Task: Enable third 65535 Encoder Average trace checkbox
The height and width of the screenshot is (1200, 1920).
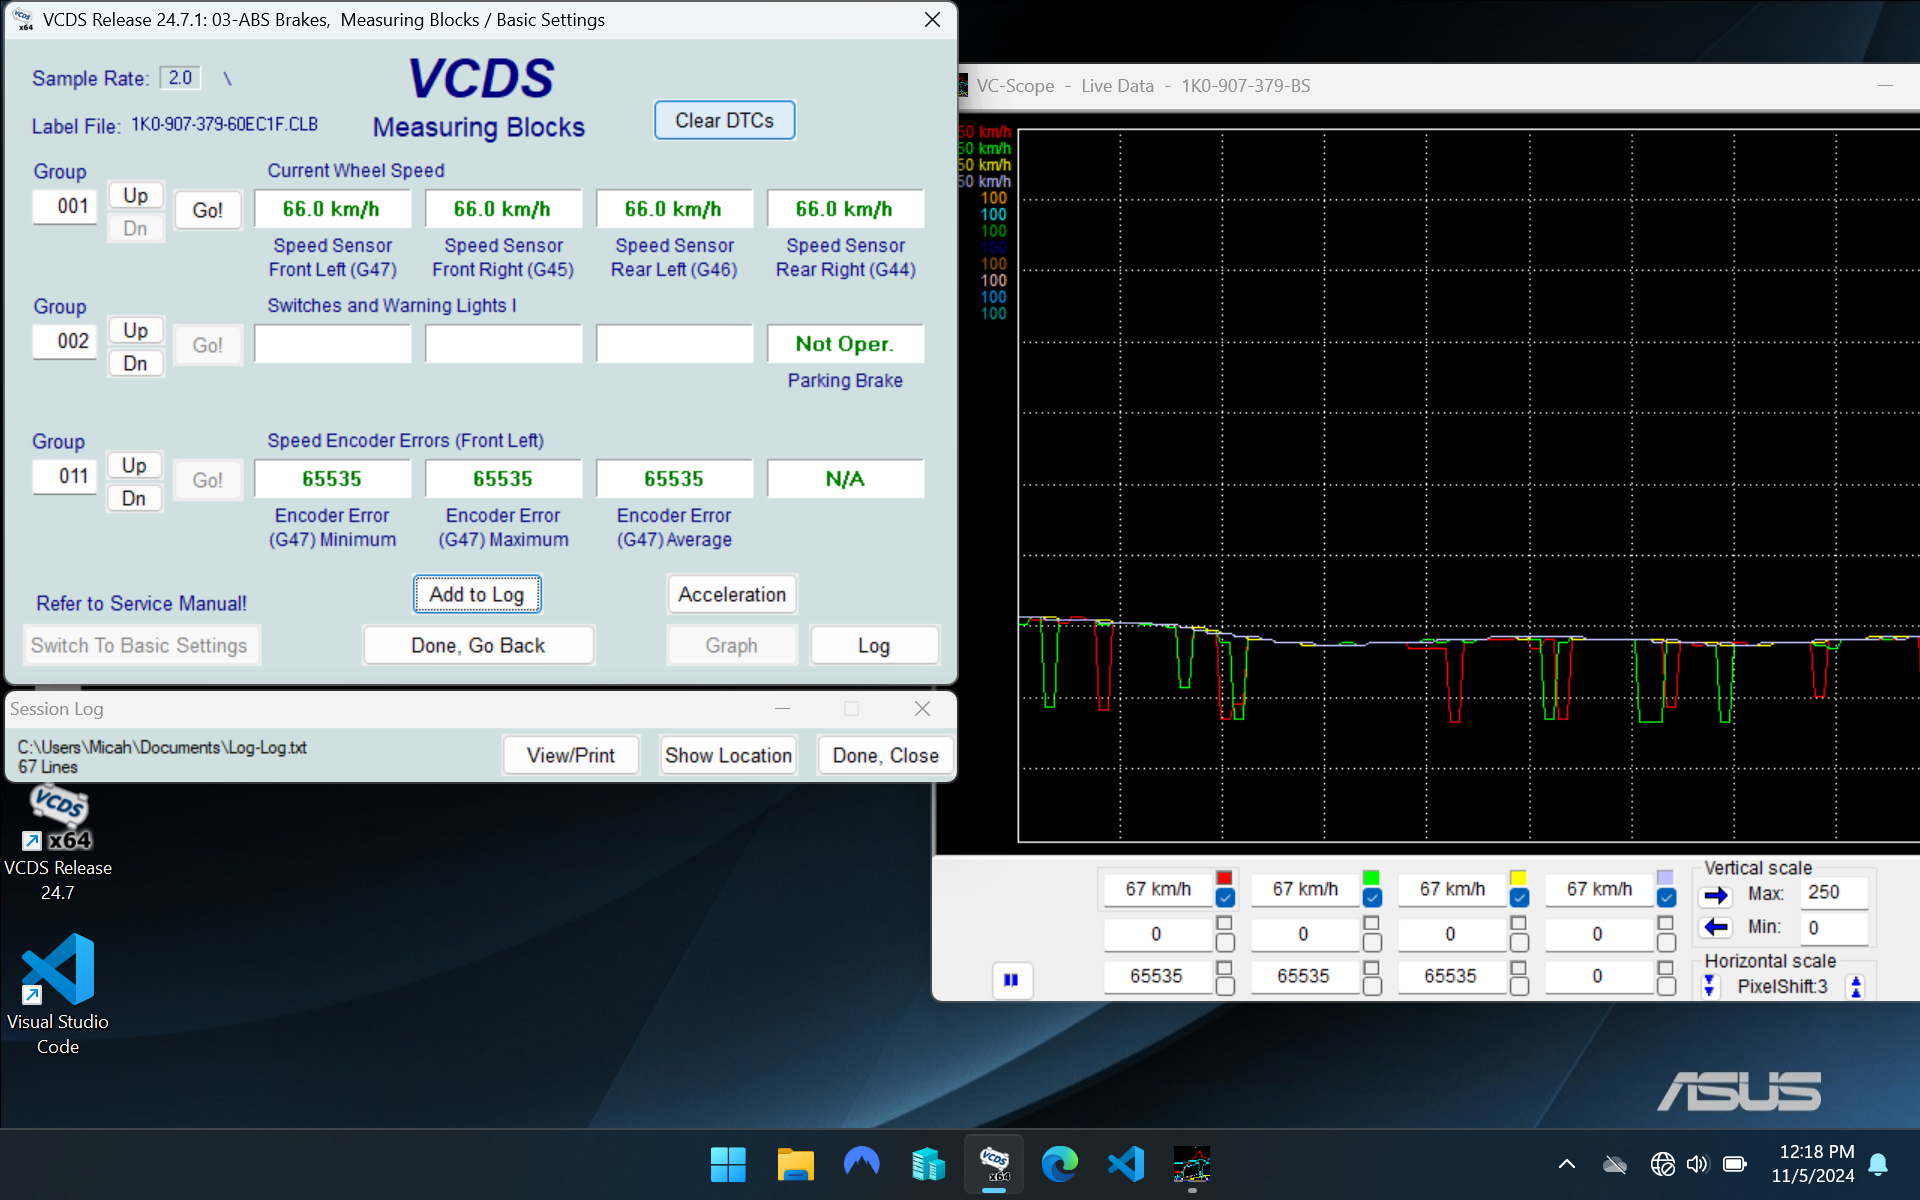Action: [1519, 986]
